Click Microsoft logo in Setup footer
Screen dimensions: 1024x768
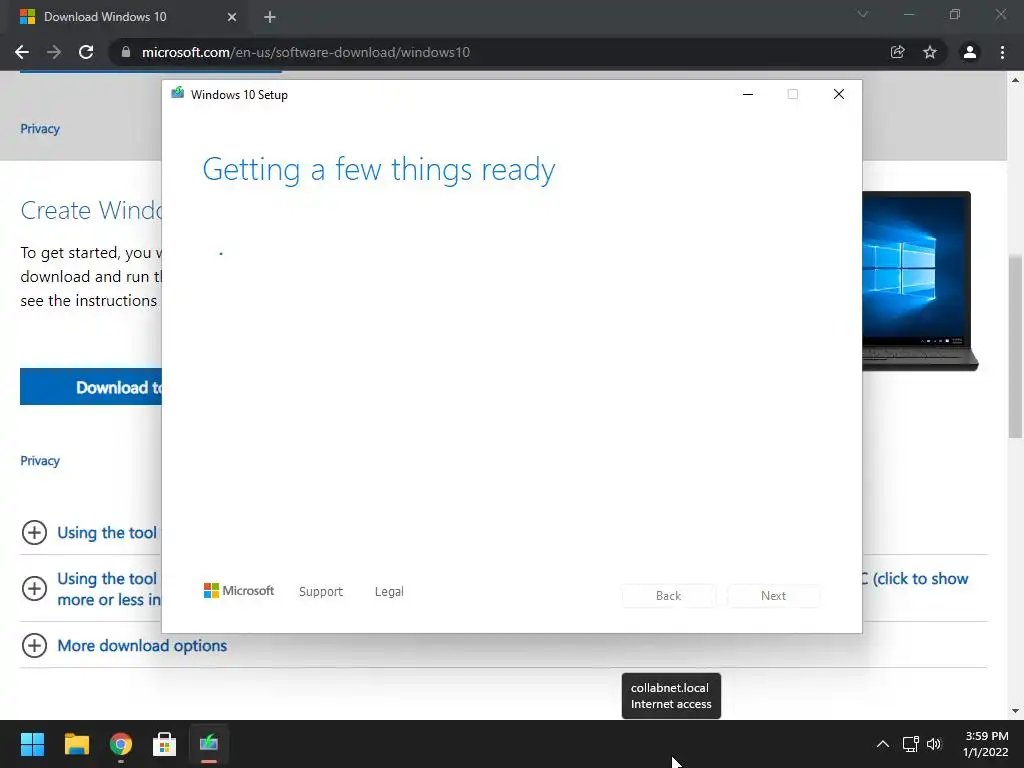pyautogui.click(x=239, y=591)
